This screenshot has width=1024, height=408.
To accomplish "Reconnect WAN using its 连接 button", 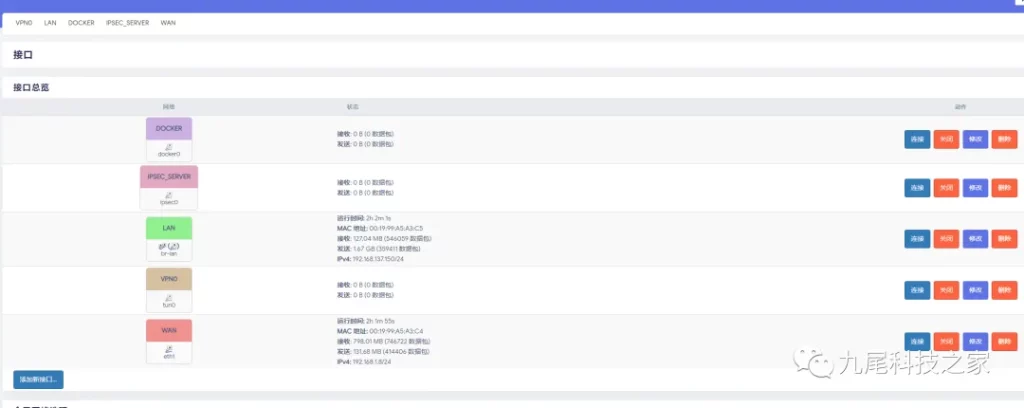I will click(917, 340).
